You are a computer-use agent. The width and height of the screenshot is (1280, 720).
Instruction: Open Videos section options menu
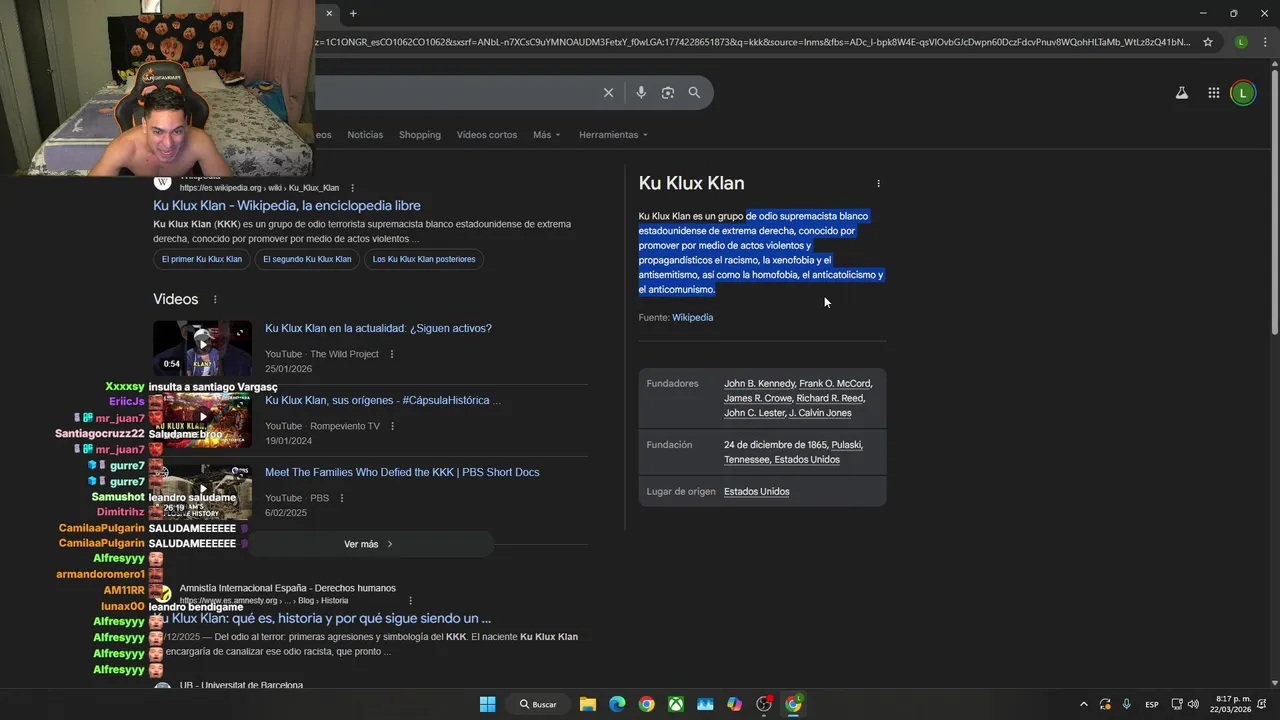214,299
